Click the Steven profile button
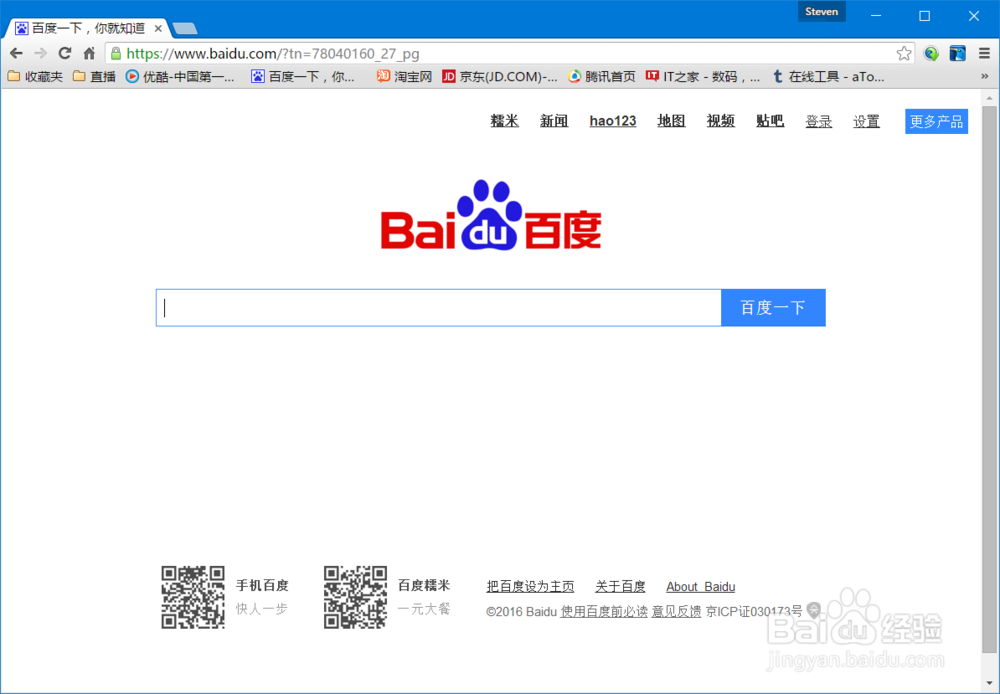The image size is (1000, 694). click(x=821, y=12)
